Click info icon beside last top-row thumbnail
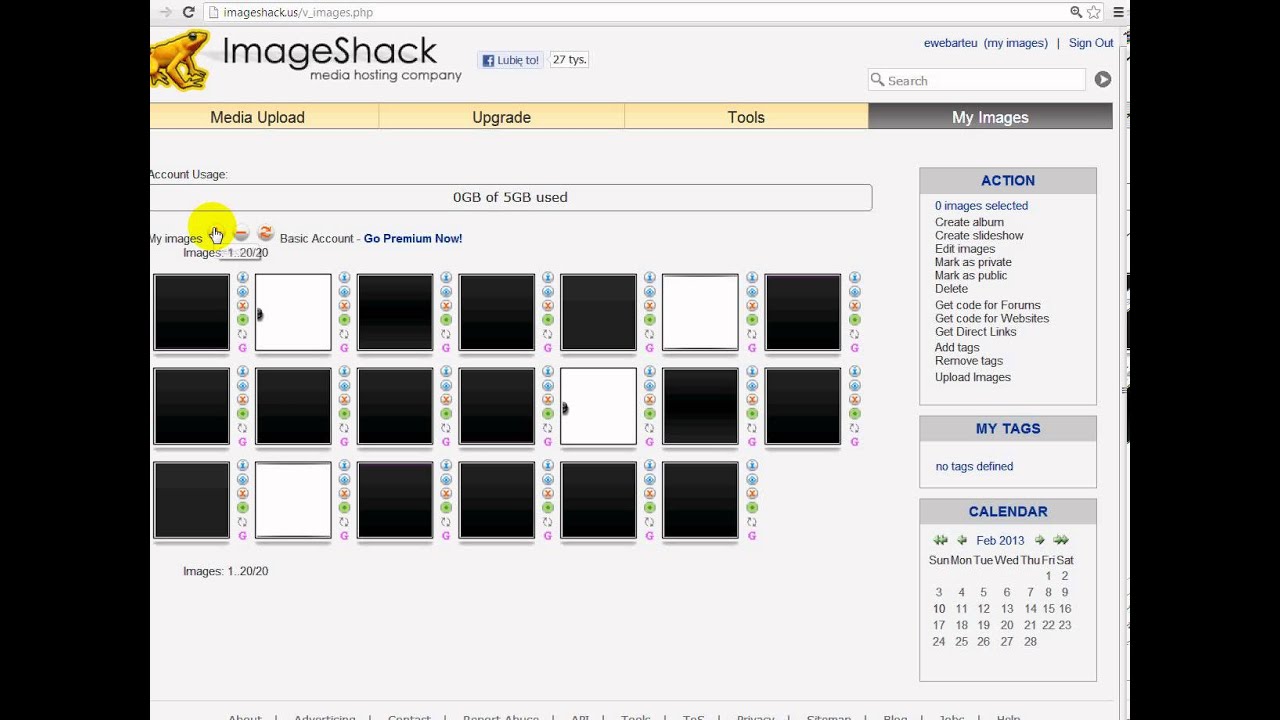This screenshot has width=1280, height=720. click(x=854, y=278)
